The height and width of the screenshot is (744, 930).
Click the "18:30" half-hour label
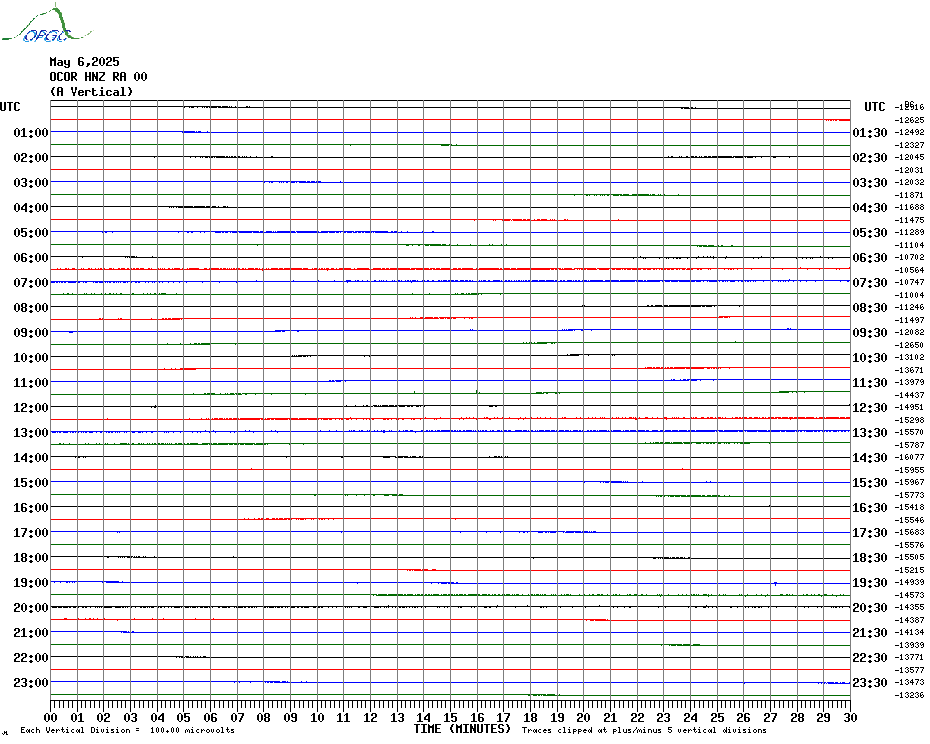click(x=870, y=558)
